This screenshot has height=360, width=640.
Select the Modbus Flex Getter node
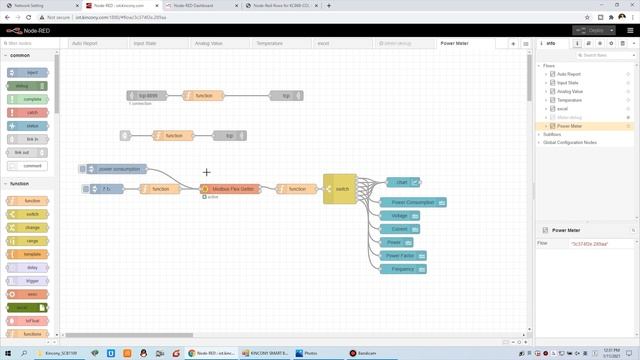[230, 189]
